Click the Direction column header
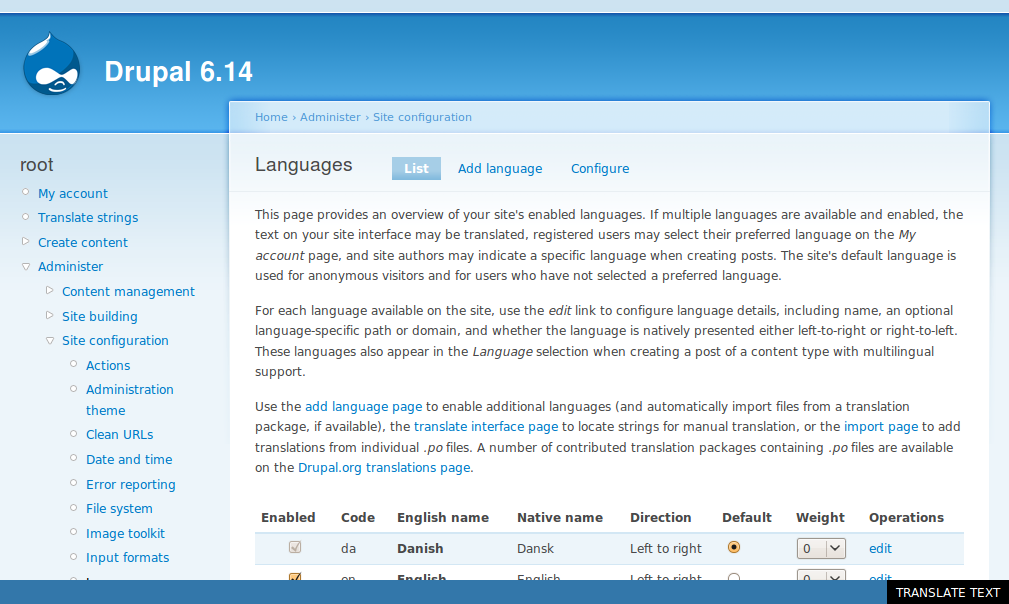This screenshot has height=604, width=1009. pyautogui.click(x=660, y=518)
